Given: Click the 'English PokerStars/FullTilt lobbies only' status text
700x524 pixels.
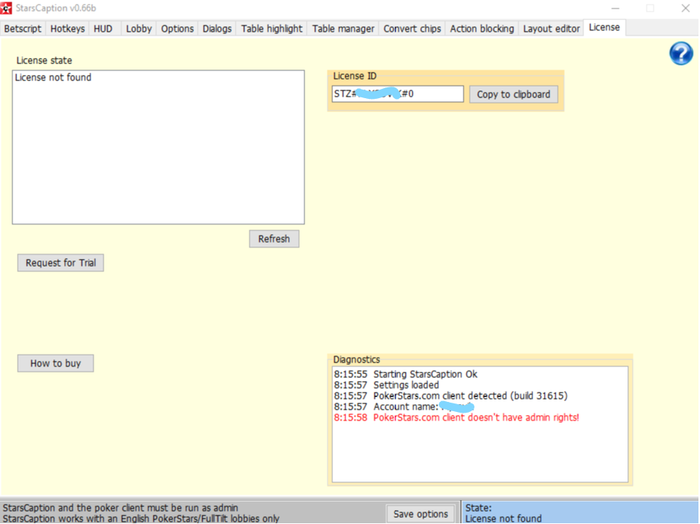Looking at the screenshot, I should tap(141, 519).
